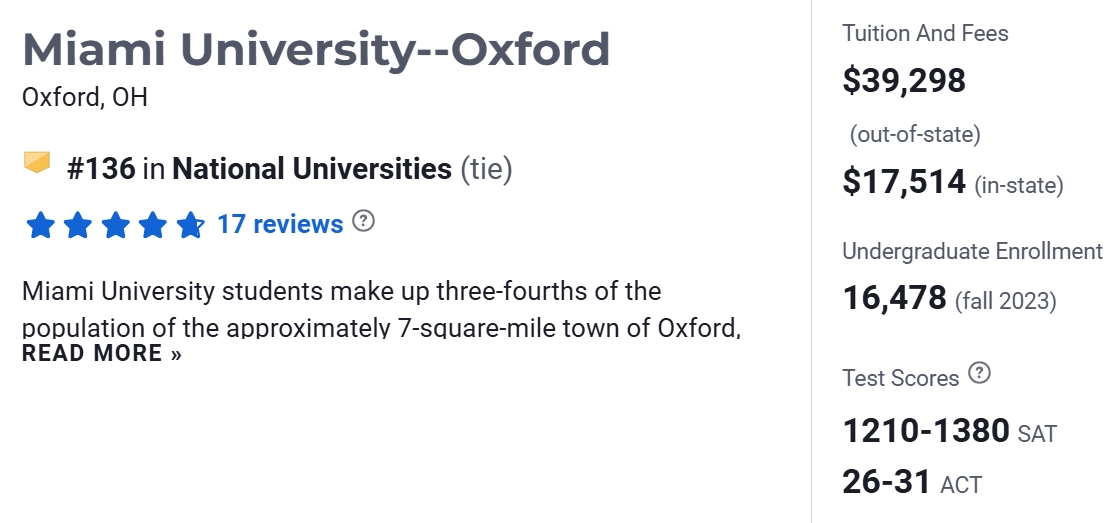1120x523 pixels.
Task: Open the 17 reviews link
Action: pyautogui.click(x=280, y=224)
